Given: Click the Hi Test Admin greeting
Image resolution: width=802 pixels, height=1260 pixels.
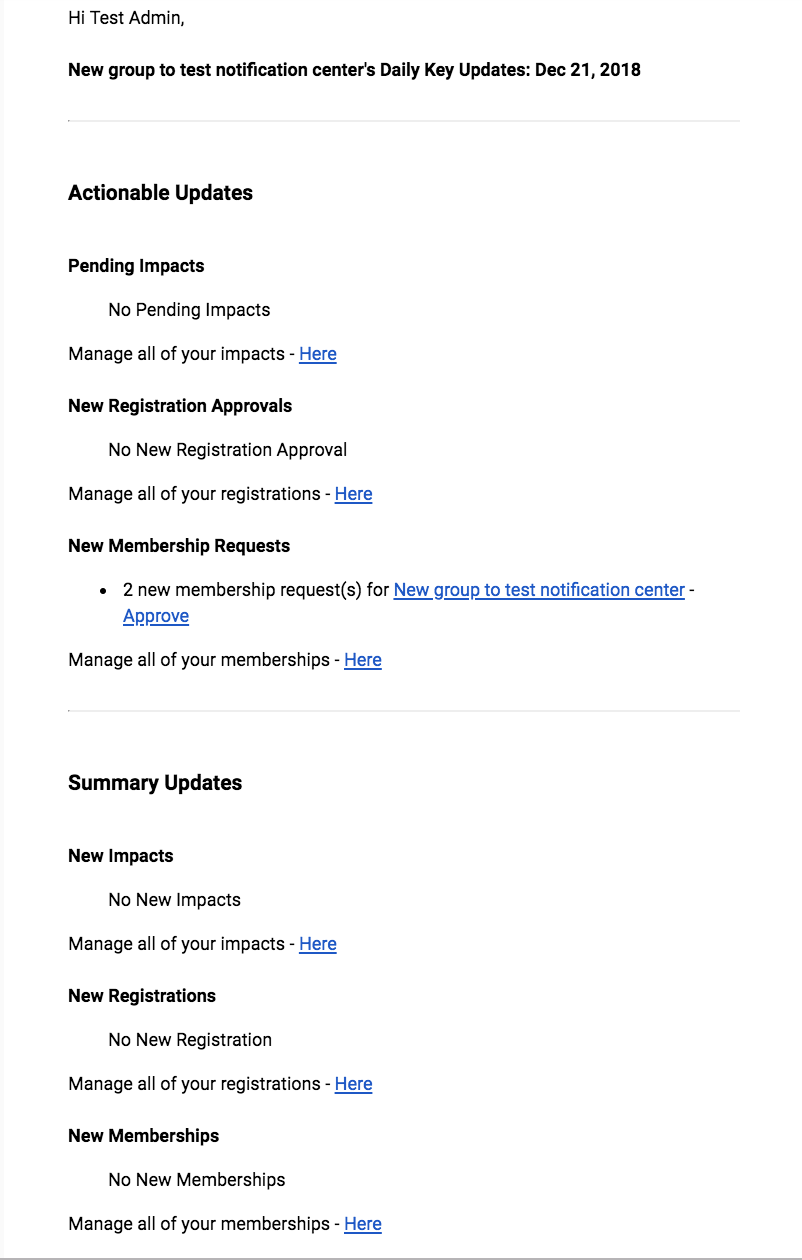Looking at the screenshot, I should [126, 18].
